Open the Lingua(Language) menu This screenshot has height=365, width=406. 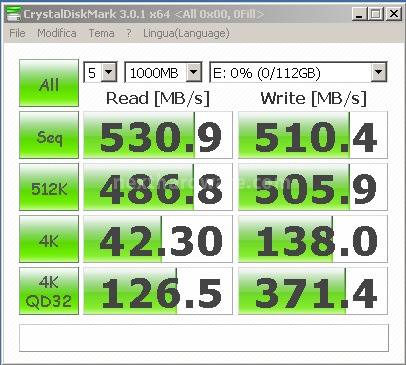point(186,33)
